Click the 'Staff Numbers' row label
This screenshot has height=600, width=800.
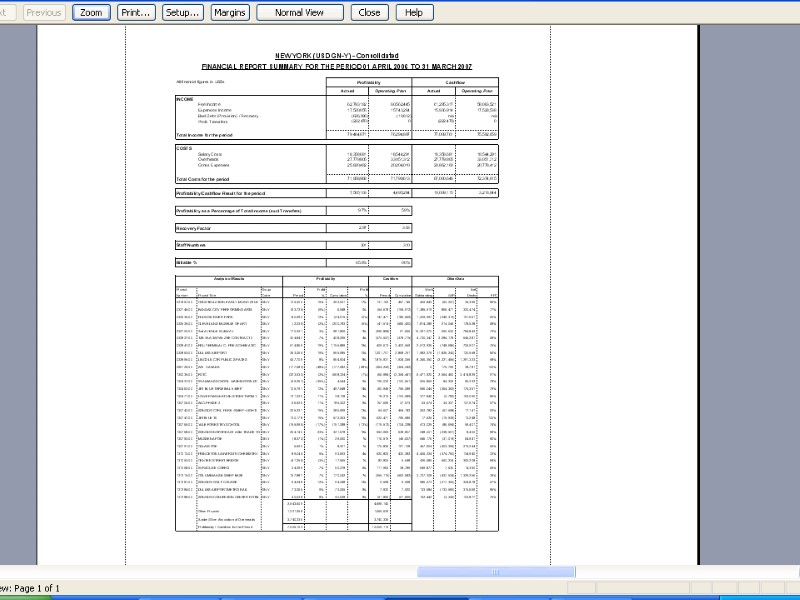click(191, 245)
